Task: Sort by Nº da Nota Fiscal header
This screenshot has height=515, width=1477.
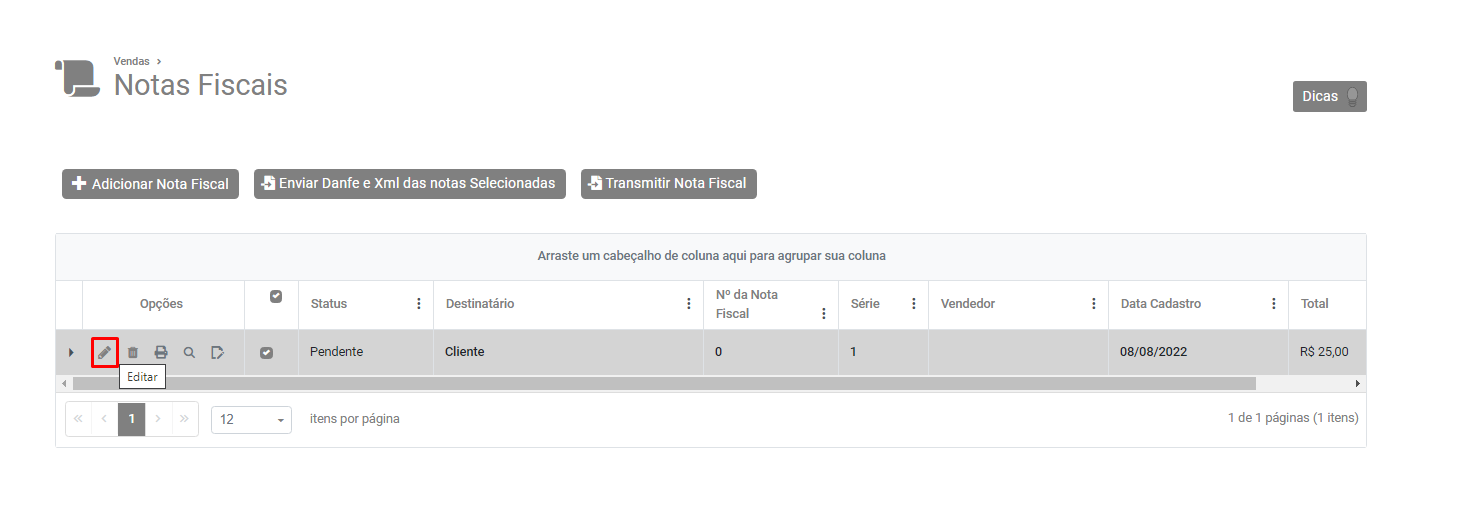Action: click(747, 304)
